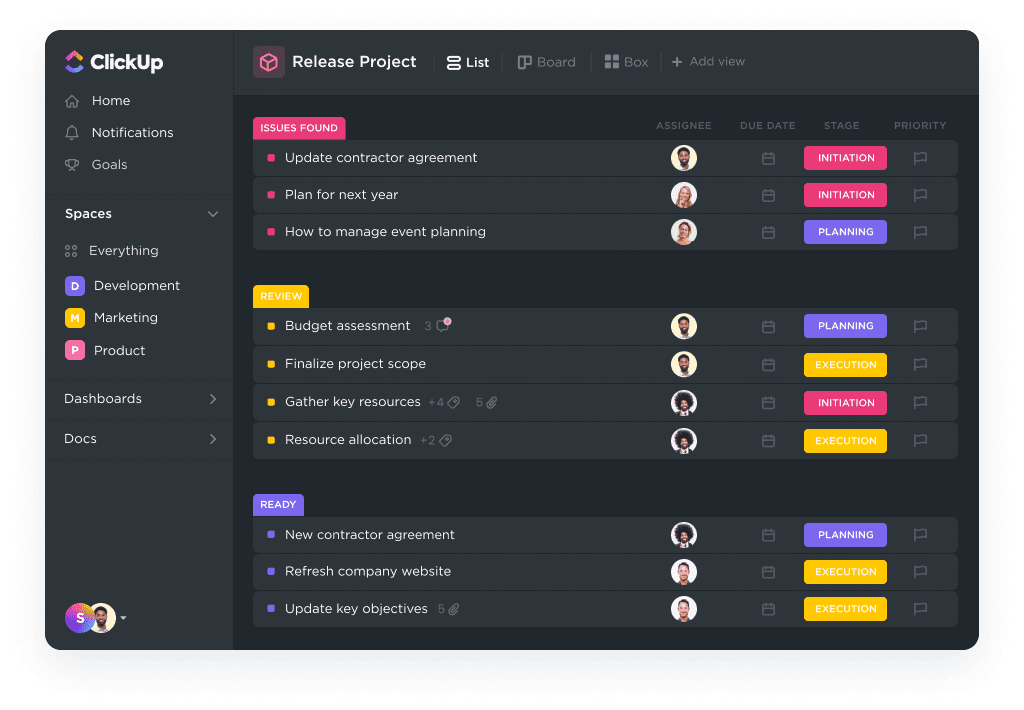Click the assignee avatar on Refresh company website
Screen dimensions: 1024x710
click(684, 572)
